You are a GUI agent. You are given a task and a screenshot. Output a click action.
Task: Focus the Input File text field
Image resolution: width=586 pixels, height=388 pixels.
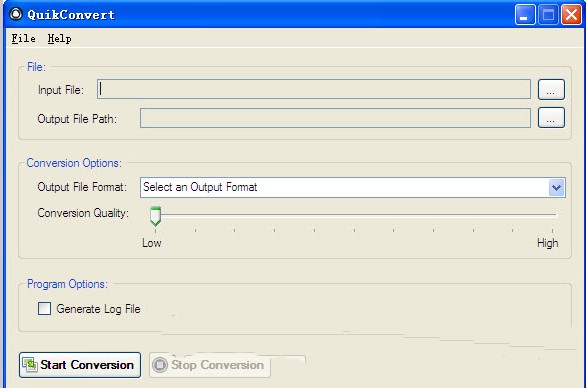(314, 89)
